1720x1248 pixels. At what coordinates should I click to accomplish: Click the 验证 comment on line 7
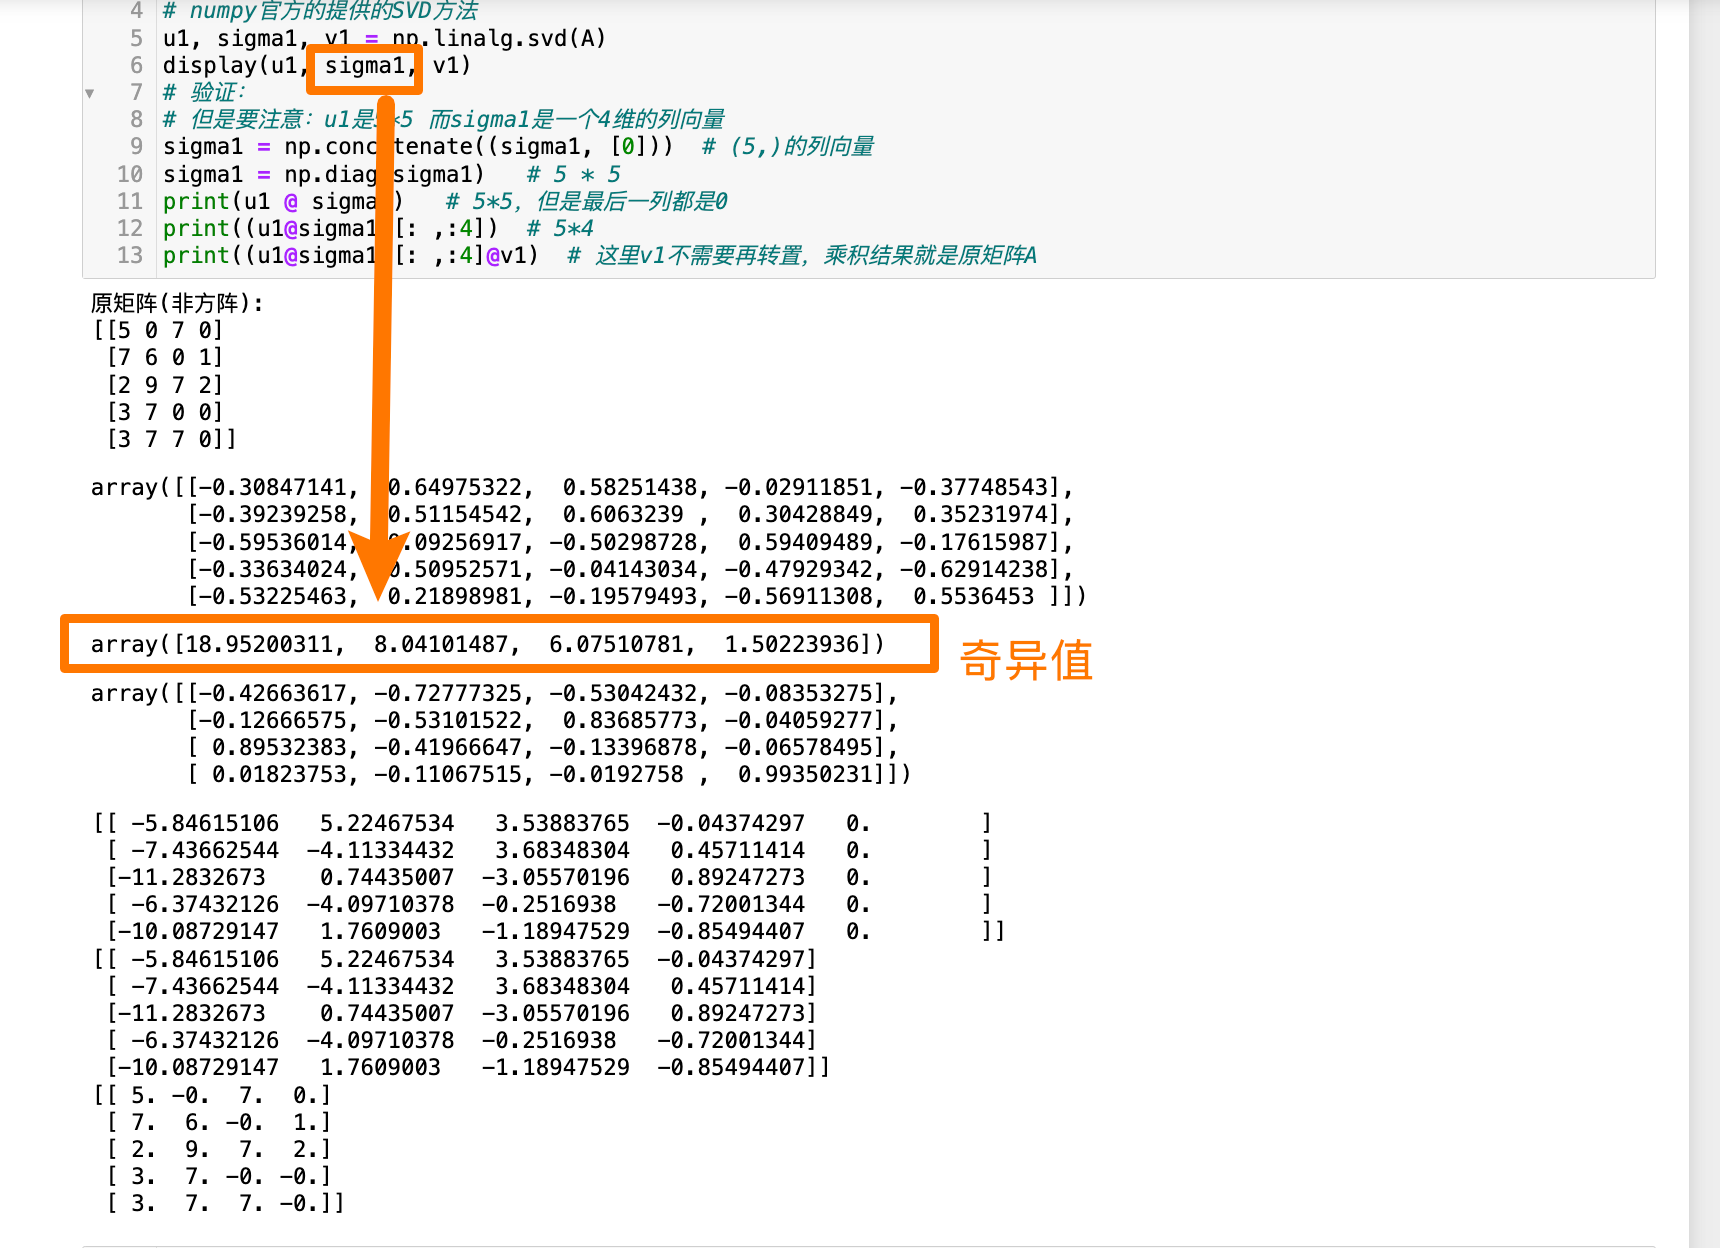pyautogui.click(x=216, y=93)
